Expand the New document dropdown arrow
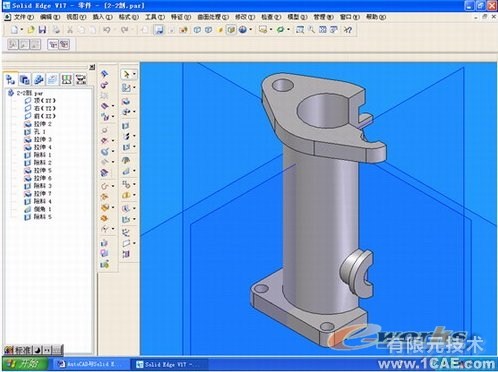 pos(22,30)
